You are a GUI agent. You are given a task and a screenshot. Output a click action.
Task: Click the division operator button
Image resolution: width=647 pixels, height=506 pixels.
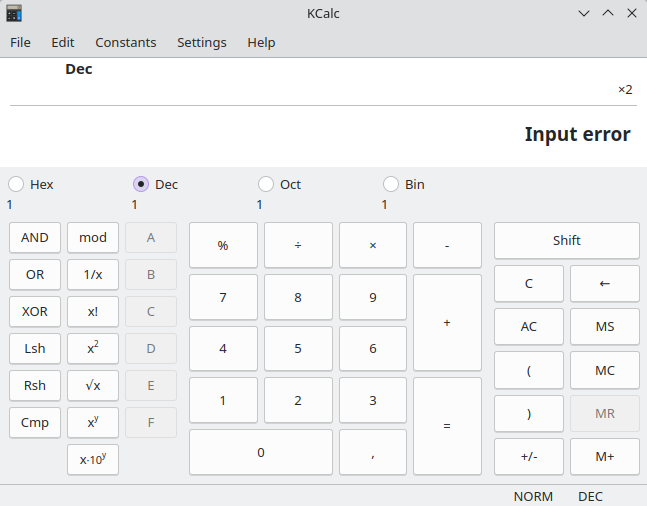pos(298,245)
